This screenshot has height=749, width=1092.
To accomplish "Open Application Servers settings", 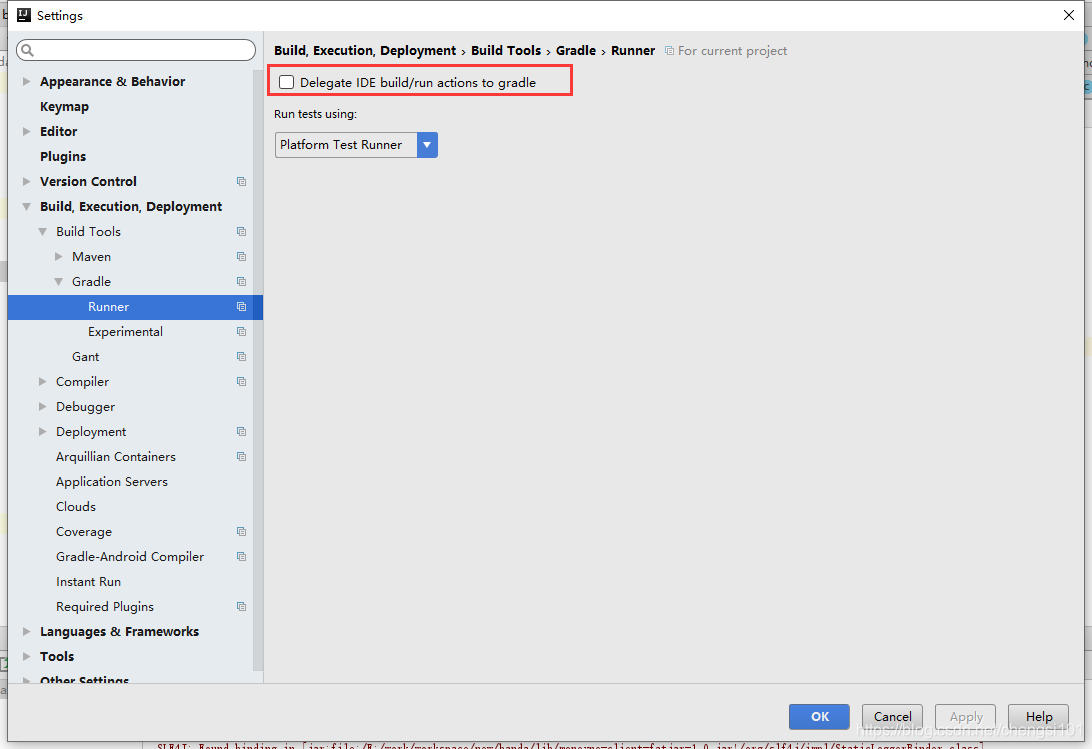I will click(111, 482).
